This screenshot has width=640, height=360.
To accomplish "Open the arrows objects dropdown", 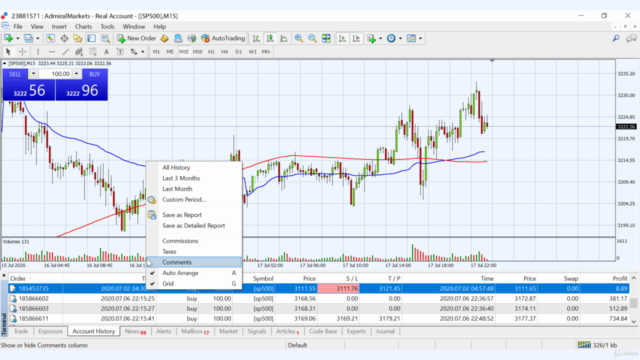I will (x=142, y=52).
